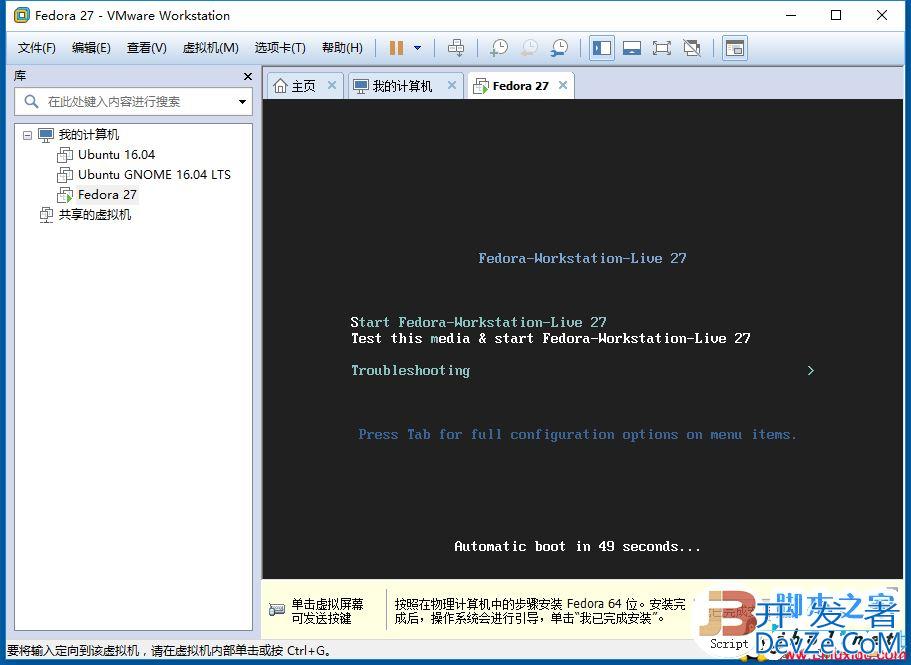Click the 库 panel header label
The image size is (911, 665).
click(20, 76)
